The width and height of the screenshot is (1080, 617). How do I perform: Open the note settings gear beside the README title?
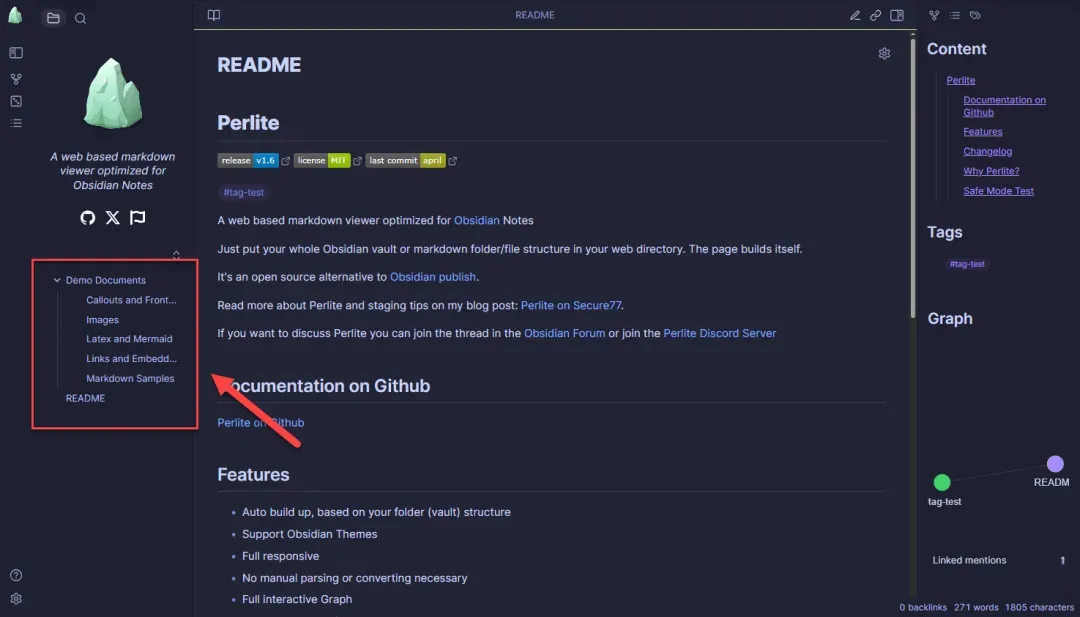tap(884, 54)
